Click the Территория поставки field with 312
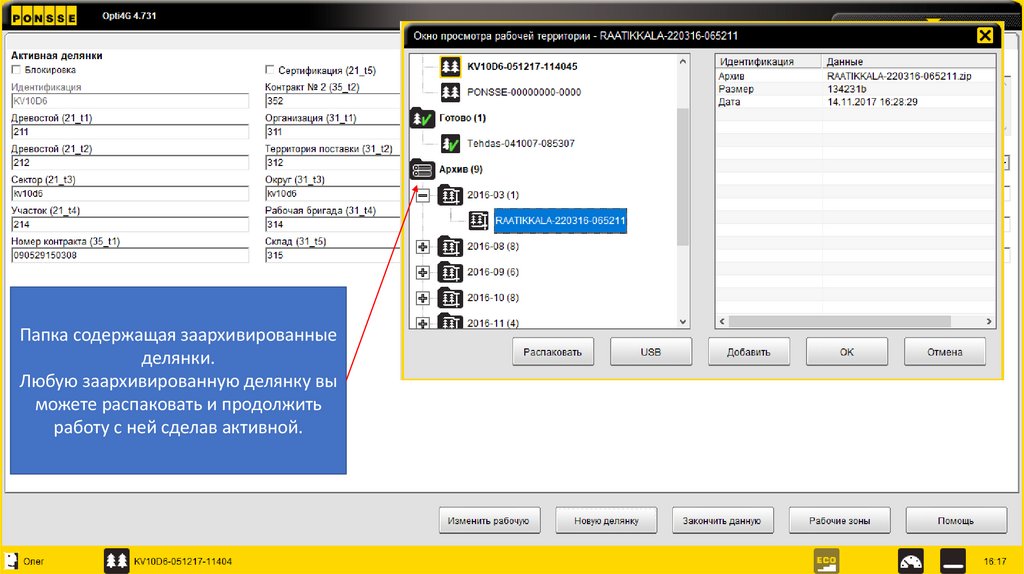This screenshot has height=574, width=1024. point(332,163)
